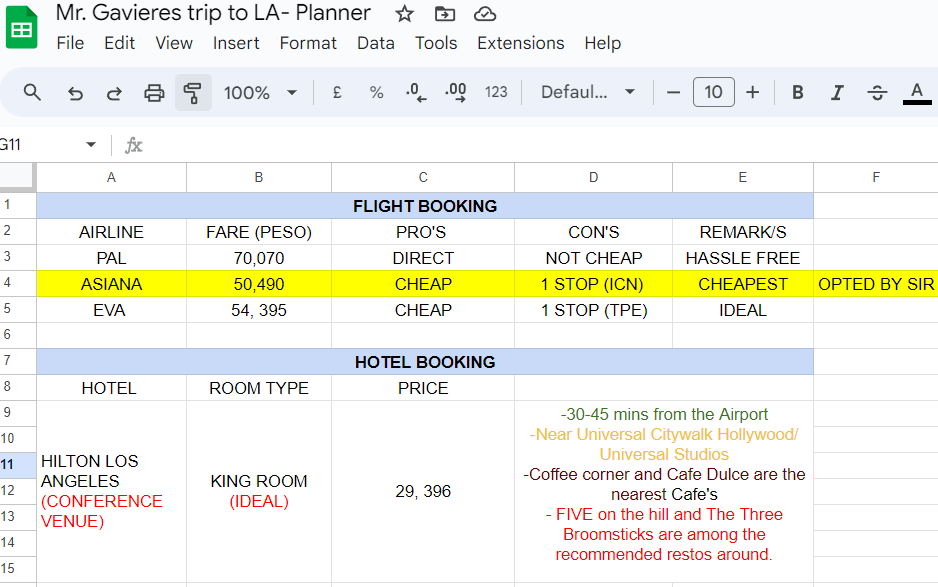The width and height of the screenshot is (938, 587).
Task: Open the 123 number format options
Action: (x=496, y=93)
